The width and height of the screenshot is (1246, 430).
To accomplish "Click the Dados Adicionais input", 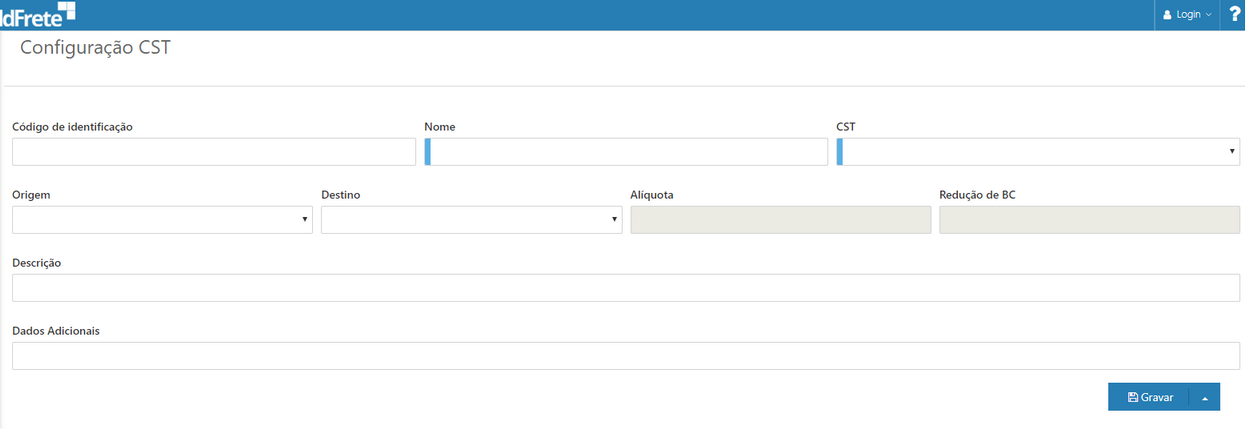I will click(626, 356).
